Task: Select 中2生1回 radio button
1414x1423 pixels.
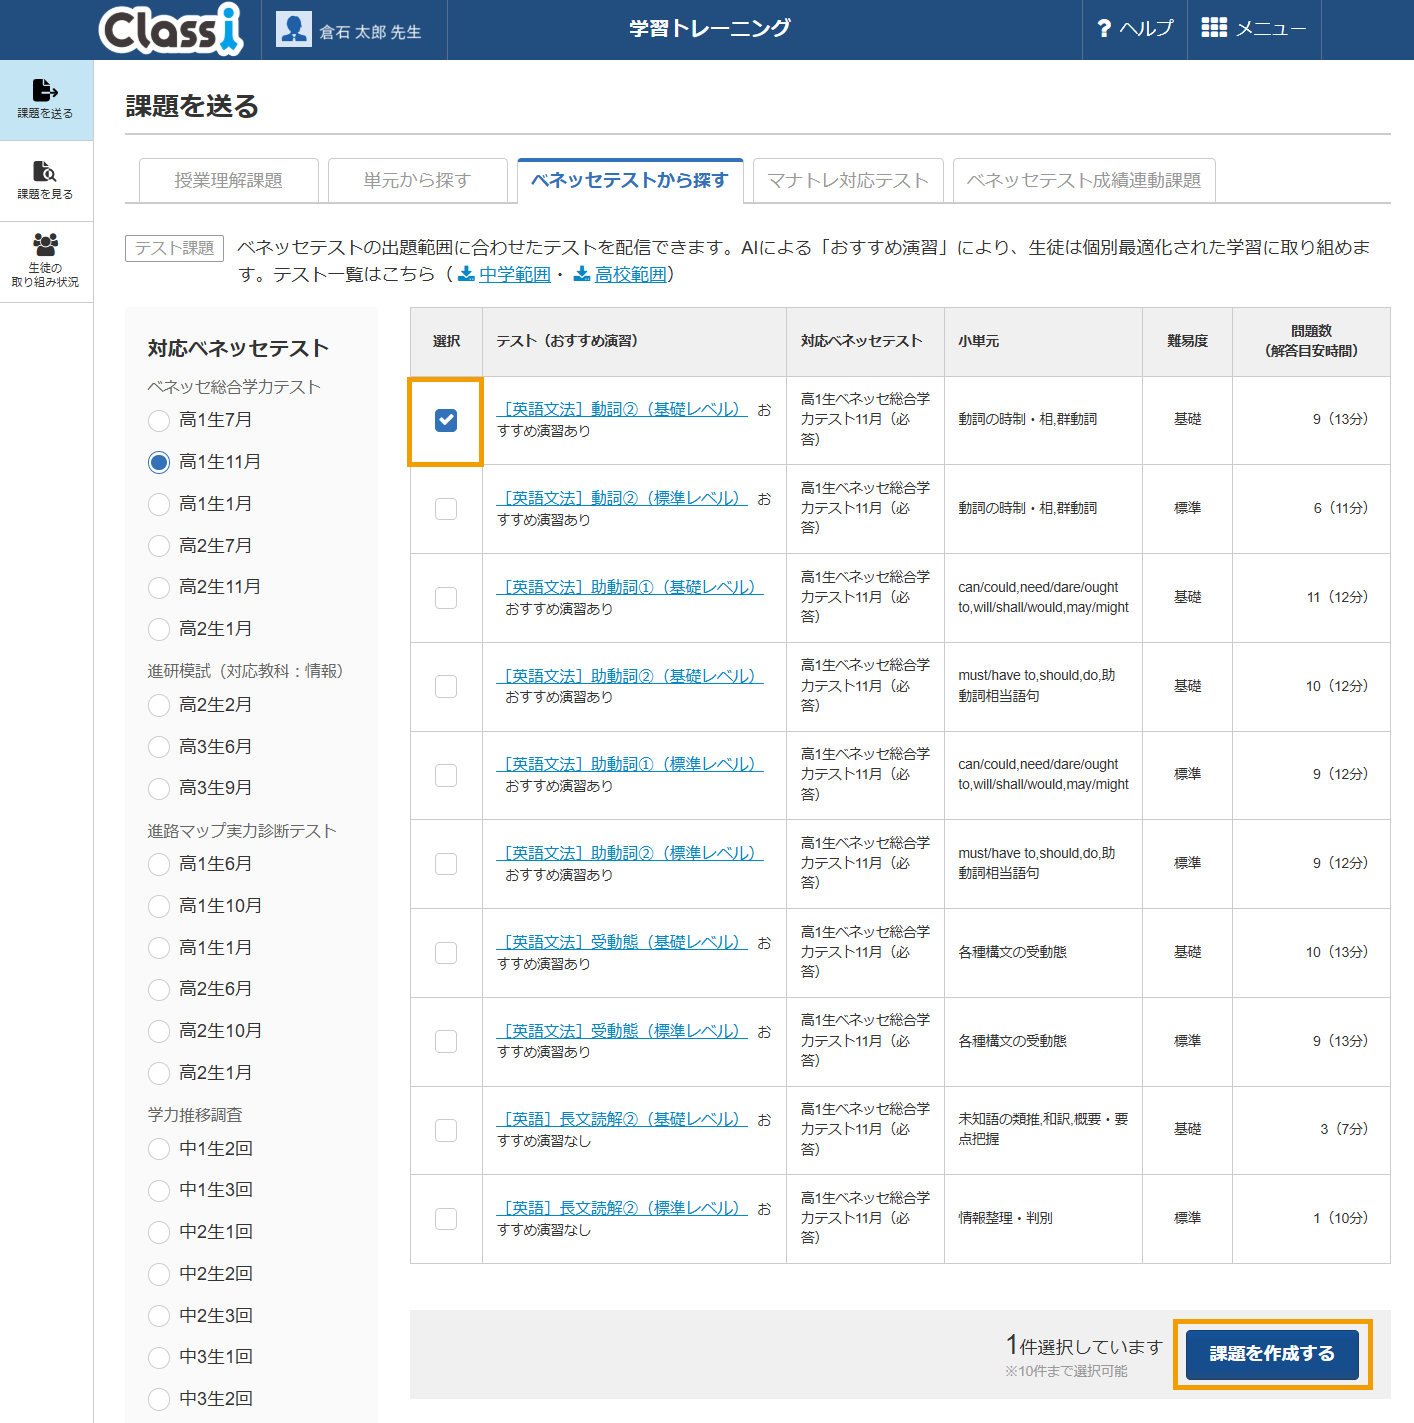Action: [159, 1233]
